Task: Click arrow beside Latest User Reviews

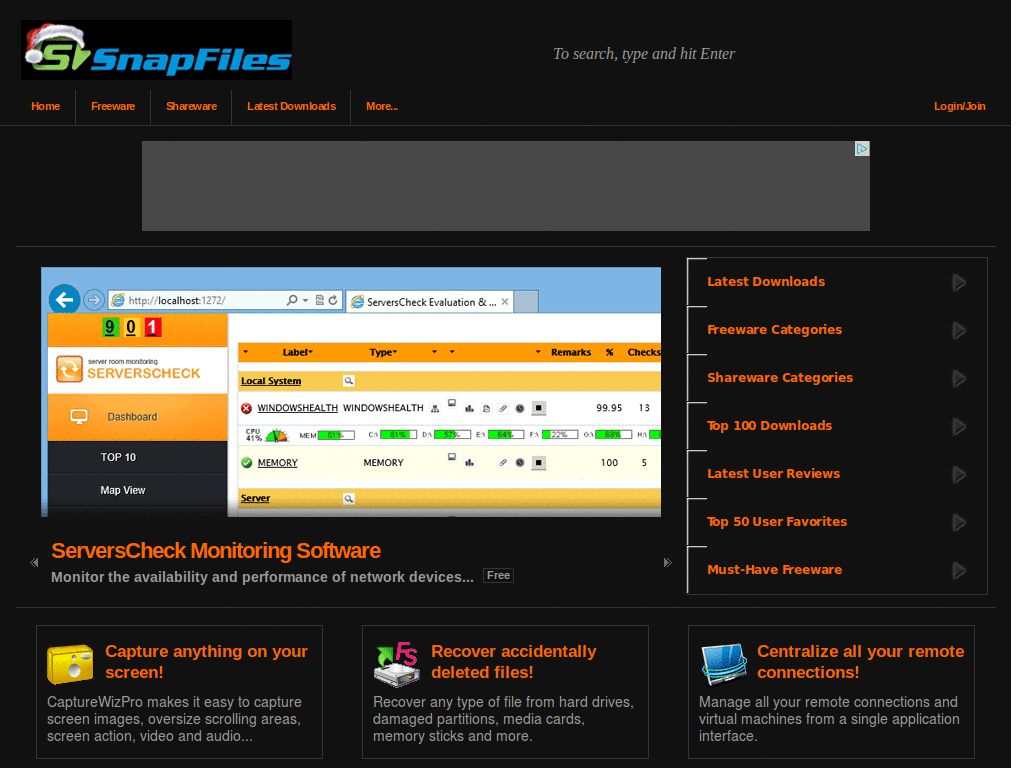Action: pos(959,475)
